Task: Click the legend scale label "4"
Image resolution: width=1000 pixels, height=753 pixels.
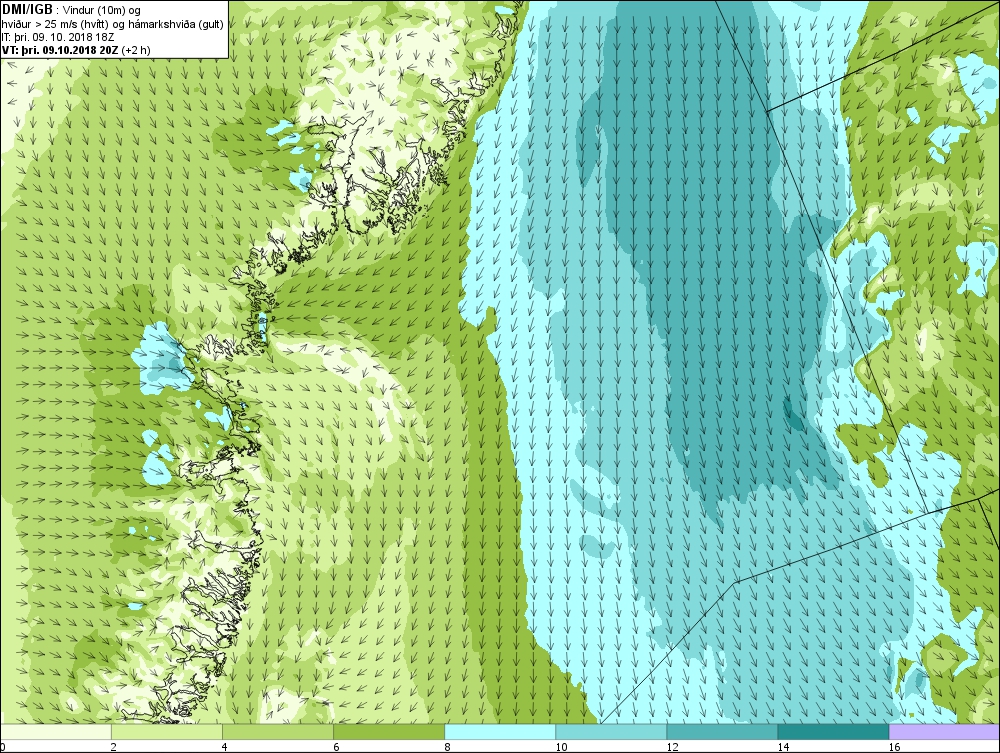Action: (224, 747)
